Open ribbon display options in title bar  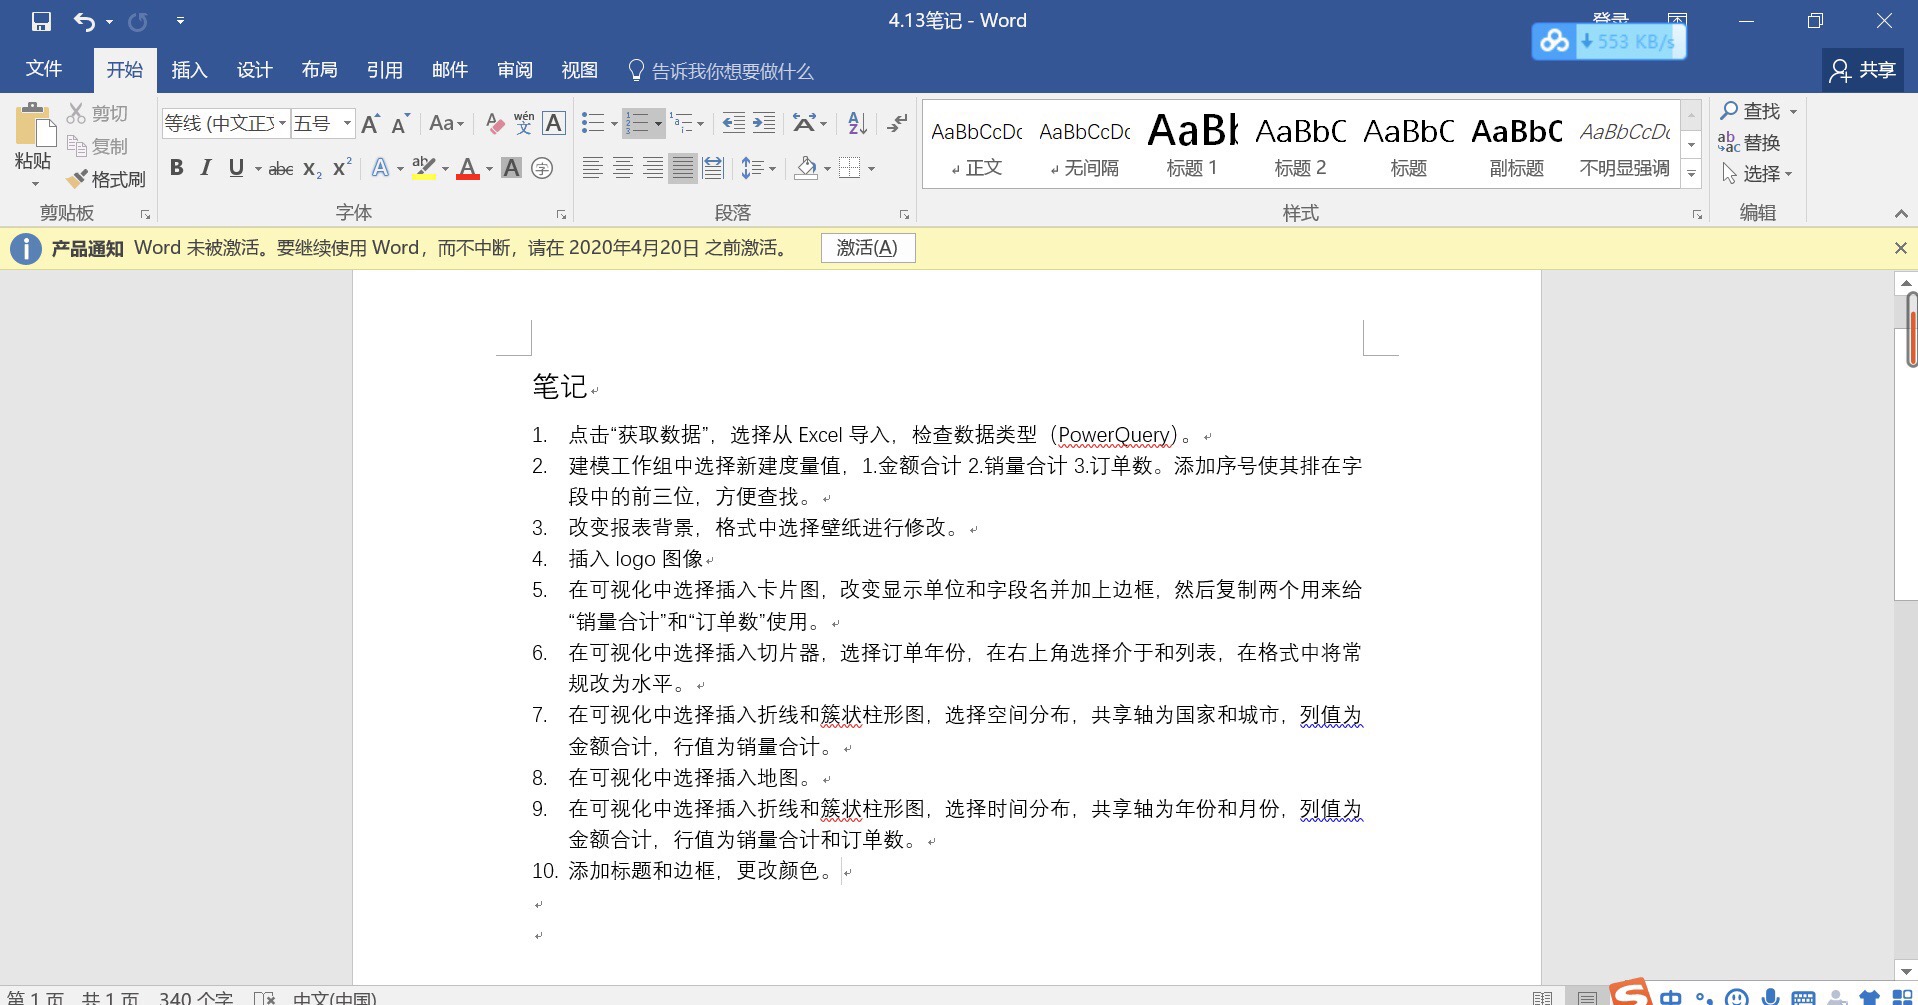pyautogui.click(x=1677, y=20)
